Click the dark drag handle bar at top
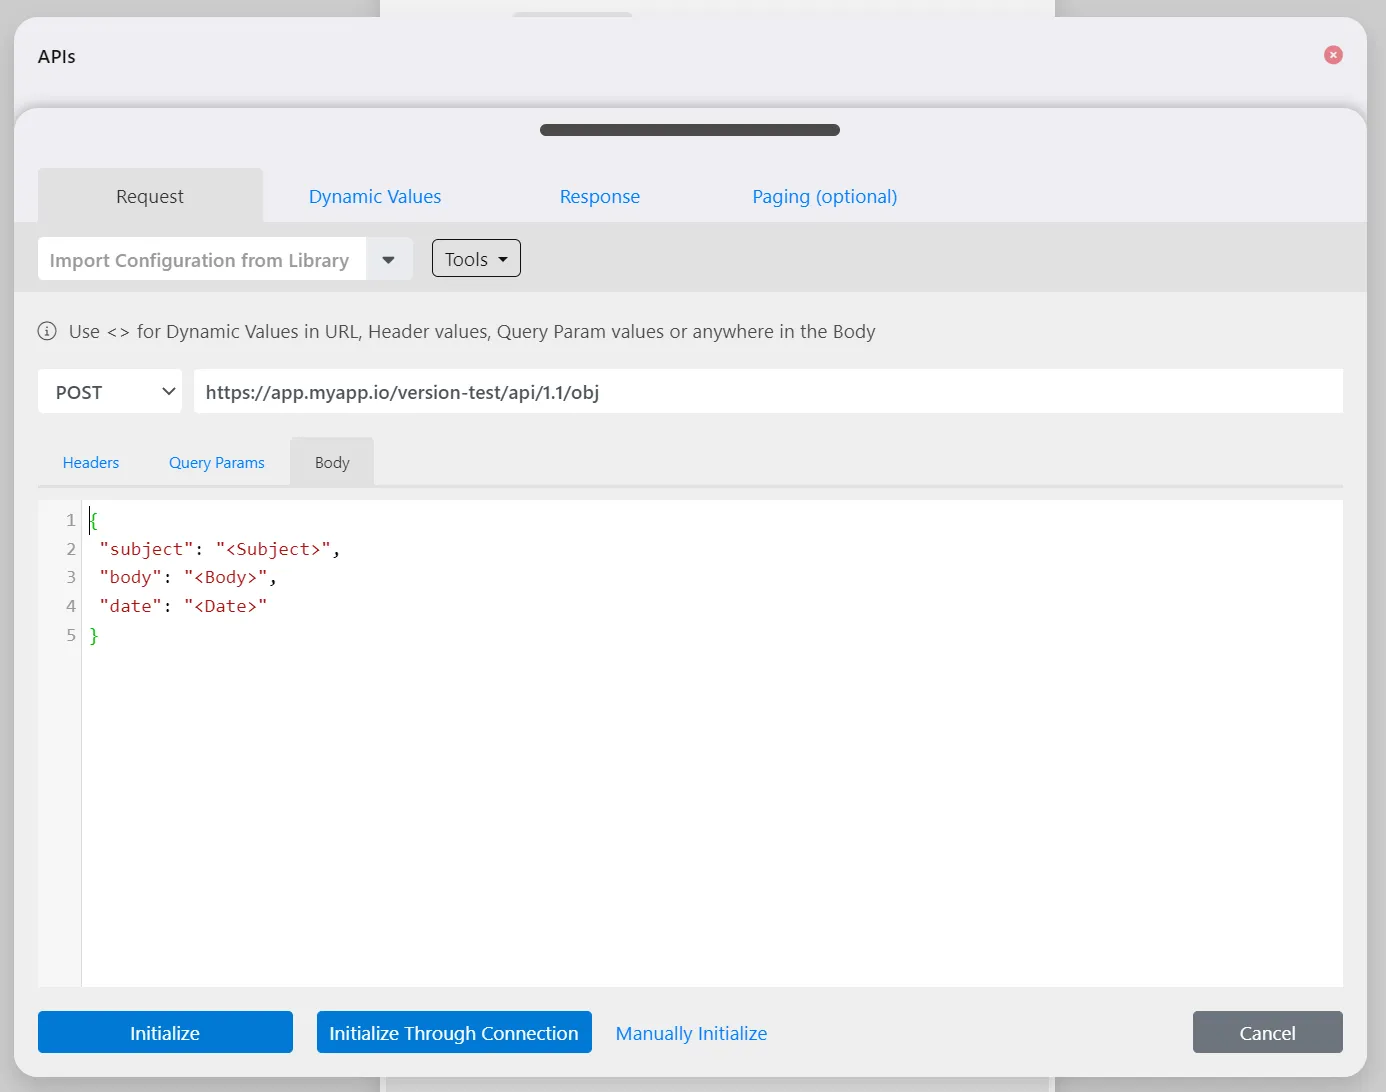Screen dimensions: 1386x1092 click(690, 130)
